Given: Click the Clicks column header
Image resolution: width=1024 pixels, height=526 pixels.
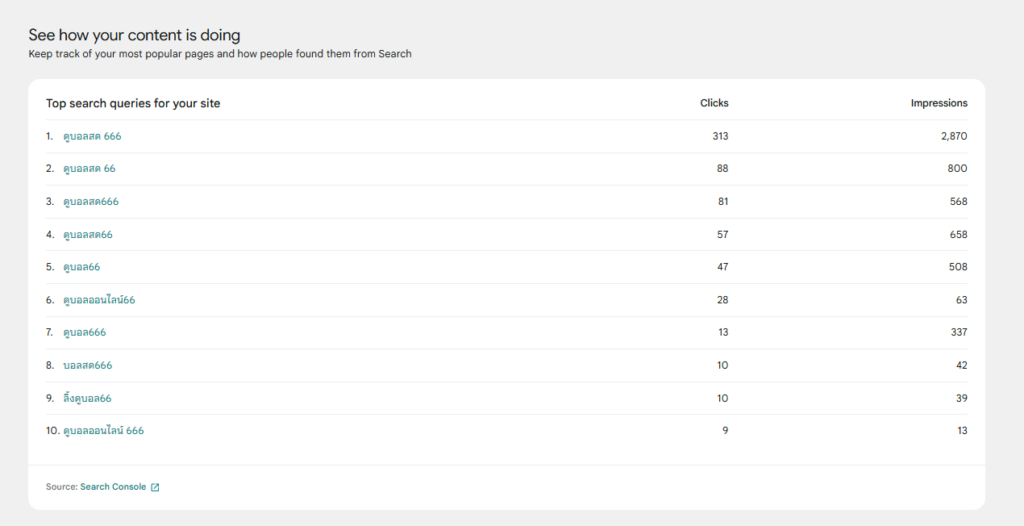Looking at the screenshot, I should point(714,103).
